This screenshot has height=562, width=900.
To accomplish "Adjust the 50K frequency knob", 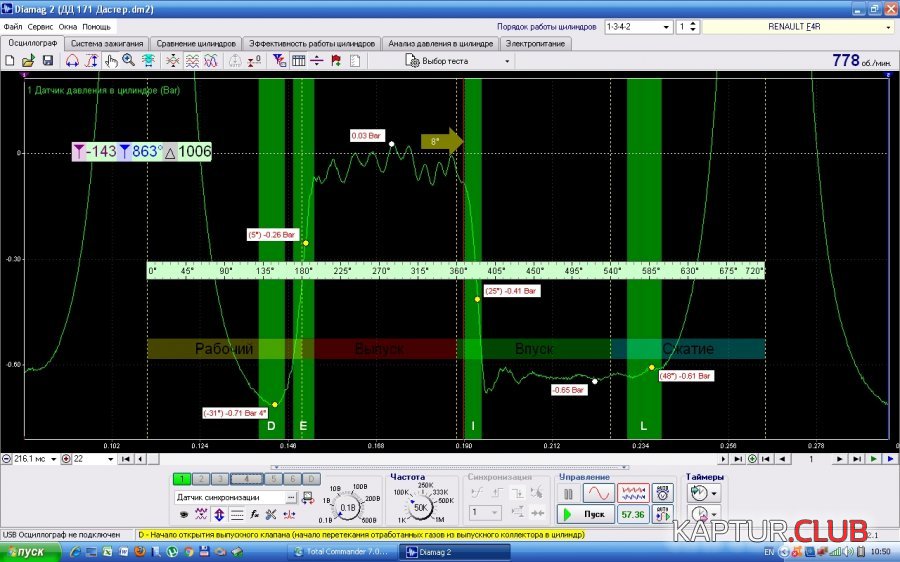I will pos(420,507).
